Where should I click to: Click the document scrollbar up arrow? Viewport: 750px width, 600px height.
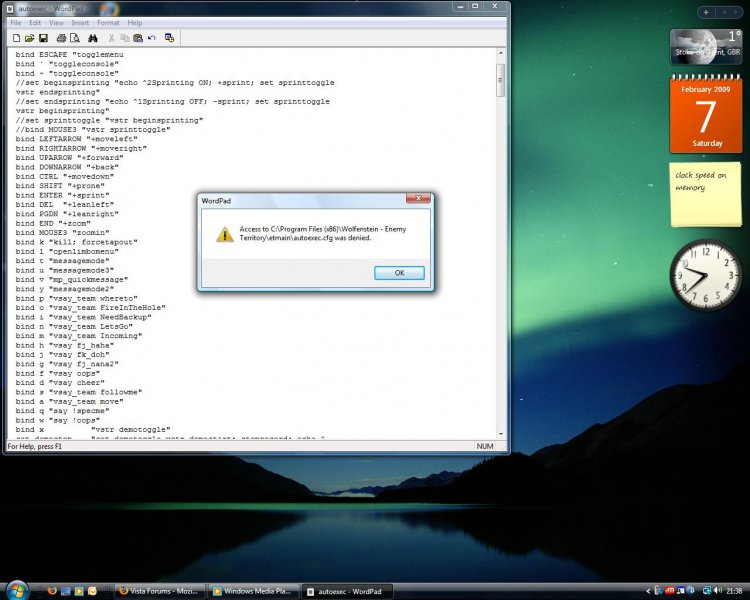pos(501,54)
